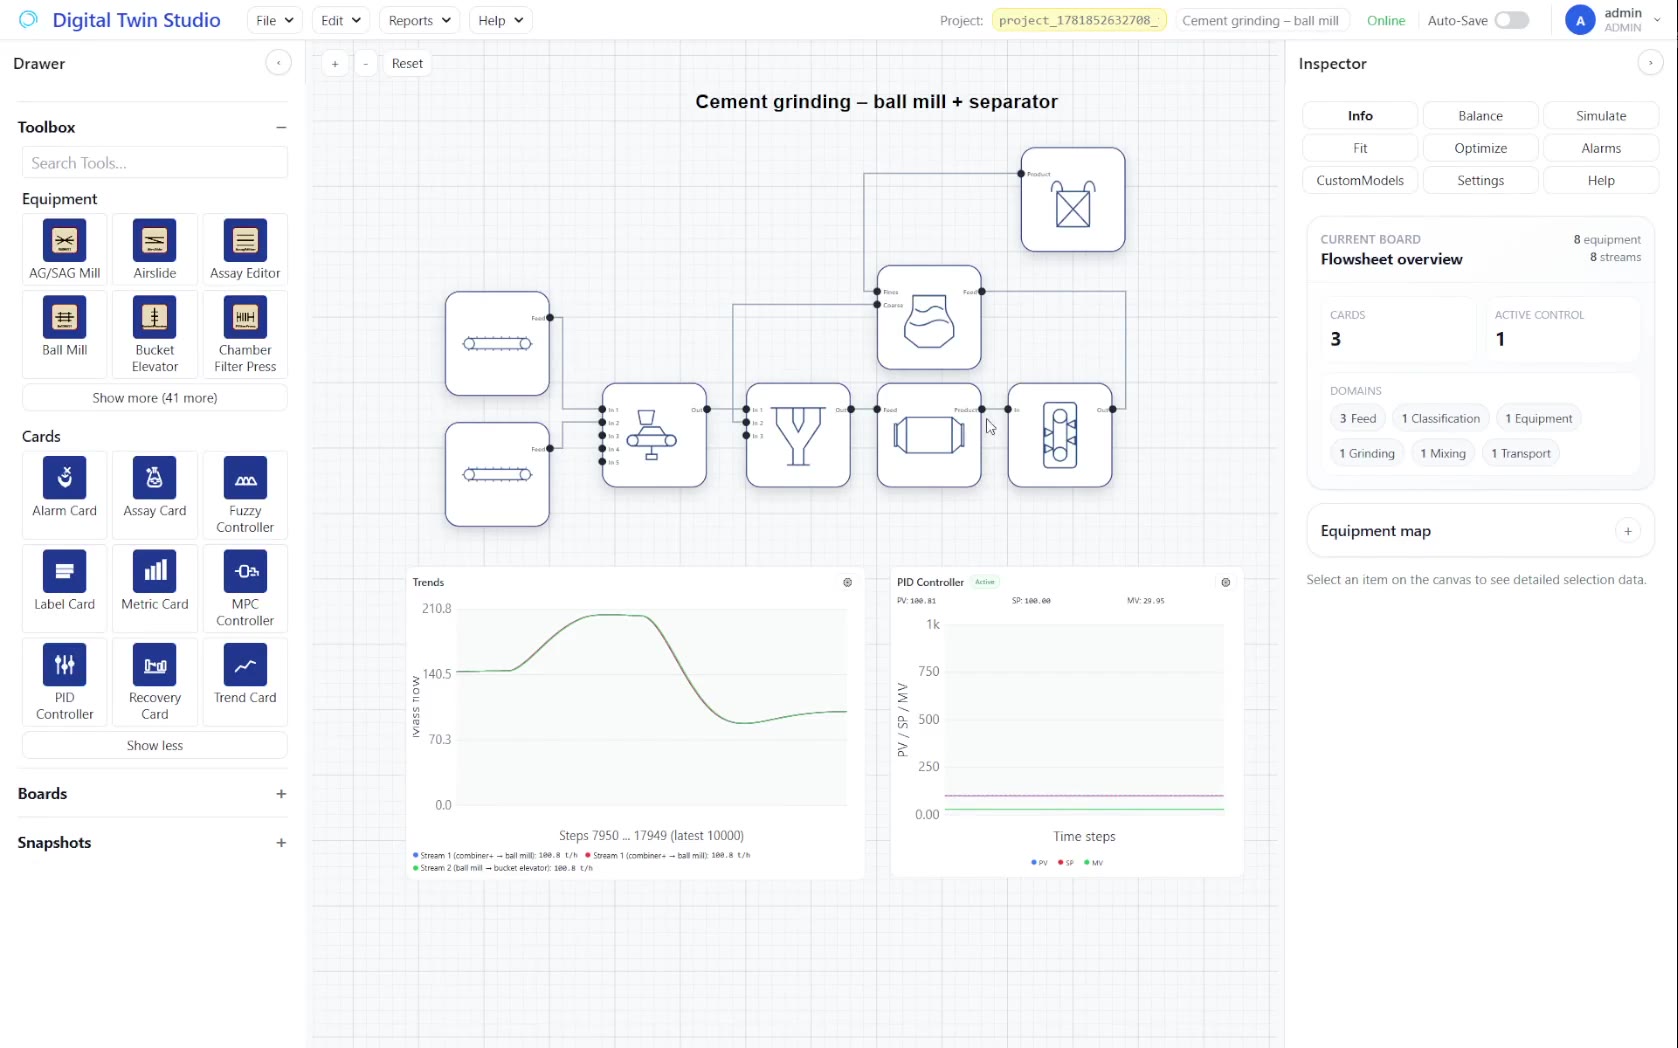This screenshot has height=1048, width=1678.
Task: Switch to the Simulate tab
Action: 1601,116
